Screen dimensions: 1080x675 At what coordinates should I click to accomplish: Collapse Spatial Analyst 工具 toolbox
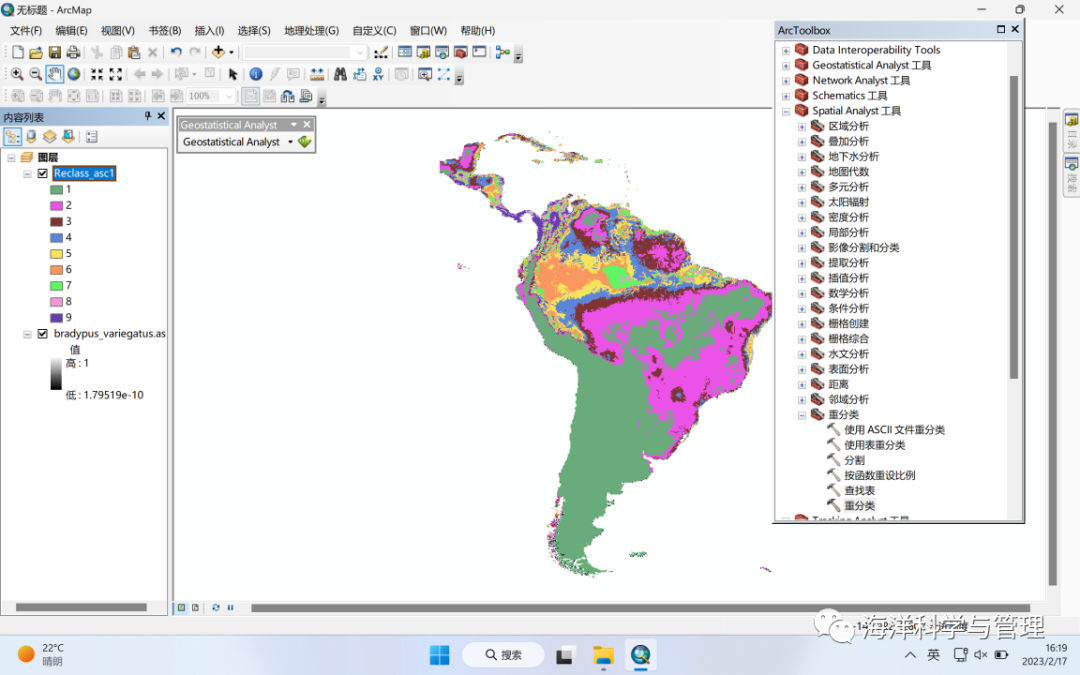(786, 111)
